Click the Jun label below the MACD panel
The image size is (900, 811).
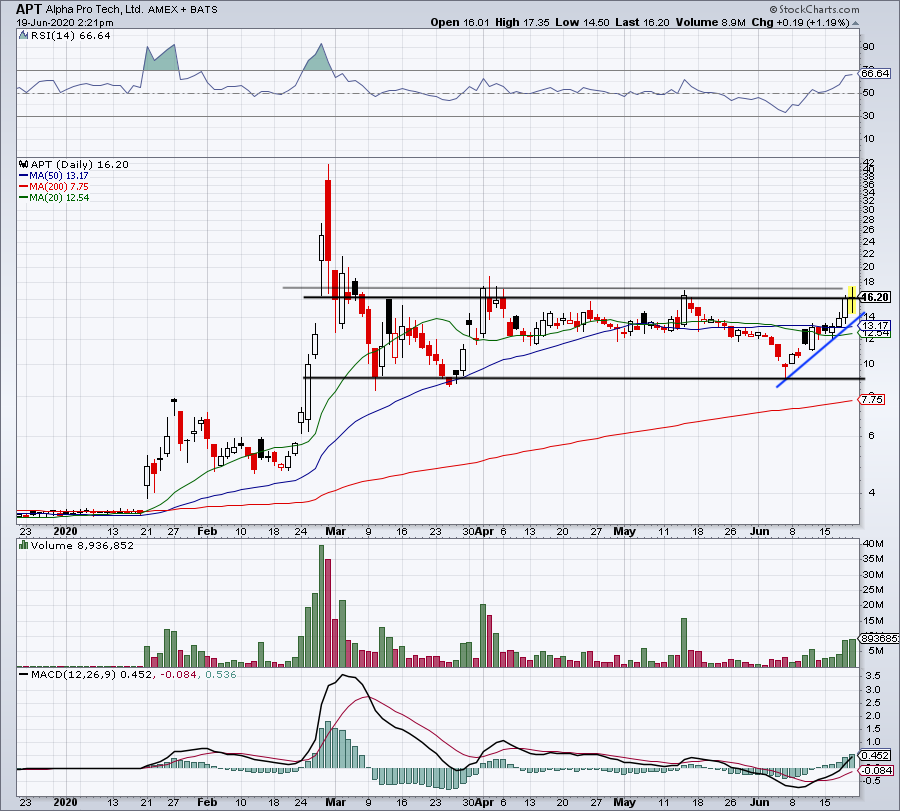pos(759,802)
